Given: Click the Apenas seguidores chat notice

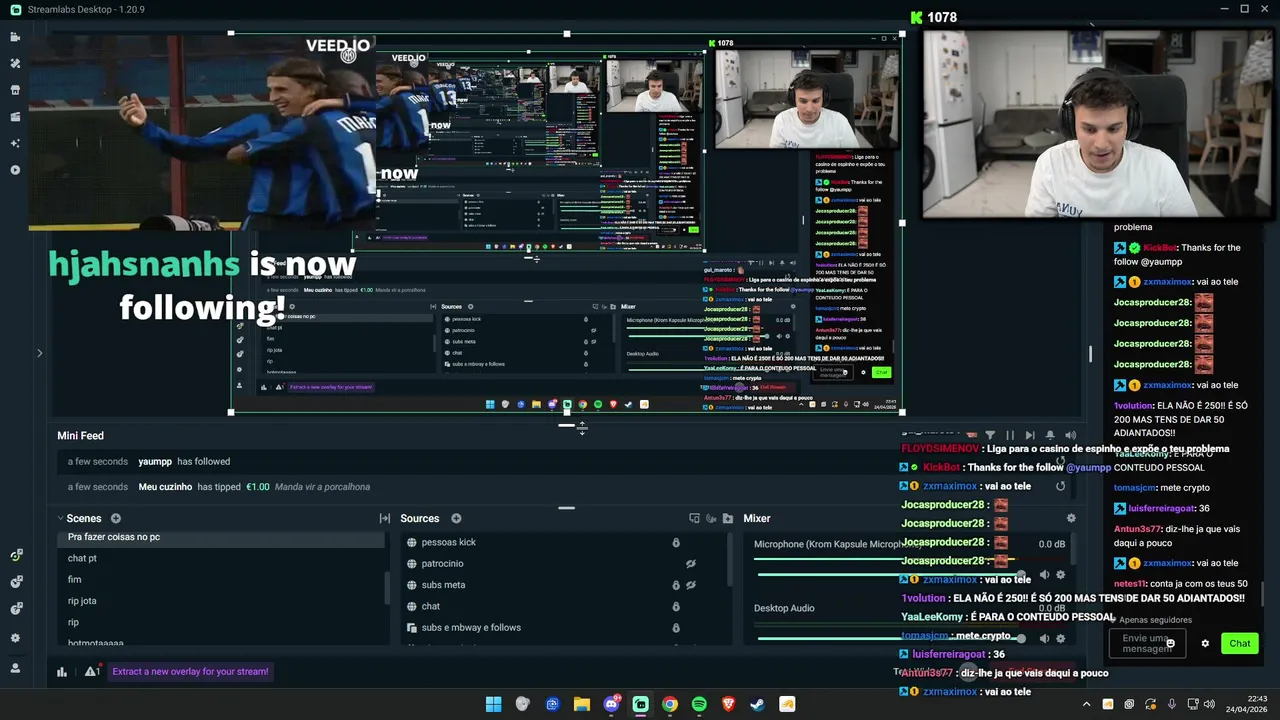Looking at the screenshot, I should point(1155,620).
